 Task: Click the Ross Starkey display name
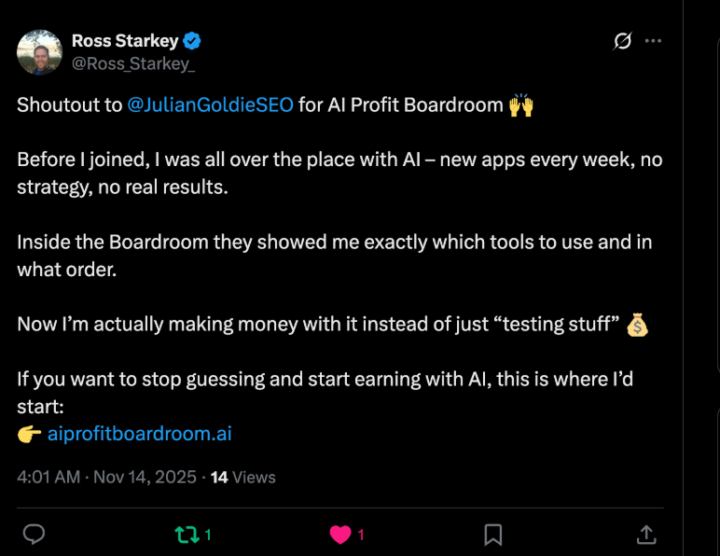tap(125, 41)
